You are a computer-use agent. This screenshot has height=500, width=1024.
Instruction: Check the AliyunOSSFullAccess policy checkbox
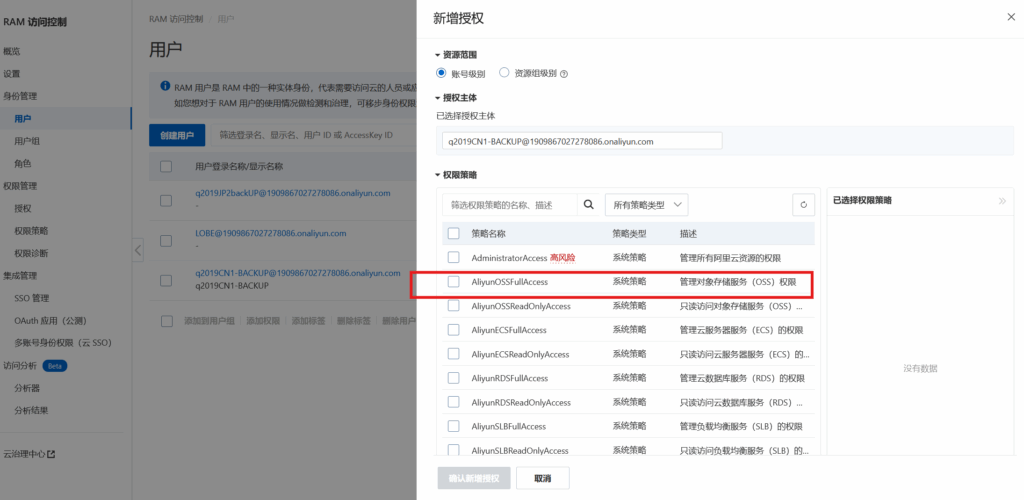[x=453, y=282]
